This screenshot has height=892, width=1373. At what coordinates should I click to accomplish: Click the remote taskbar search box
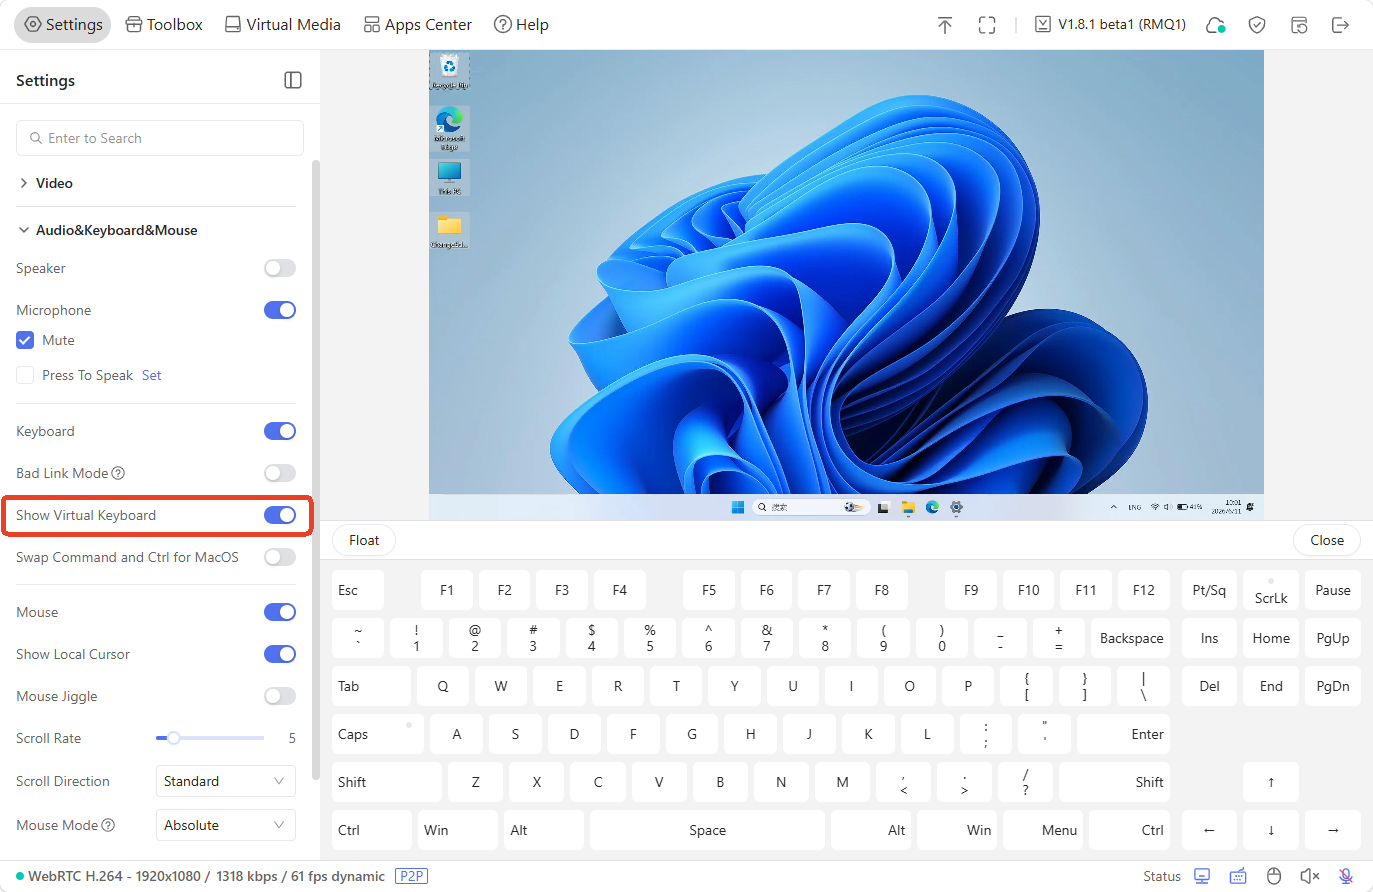pyautogui.click(x=809, y=507)
